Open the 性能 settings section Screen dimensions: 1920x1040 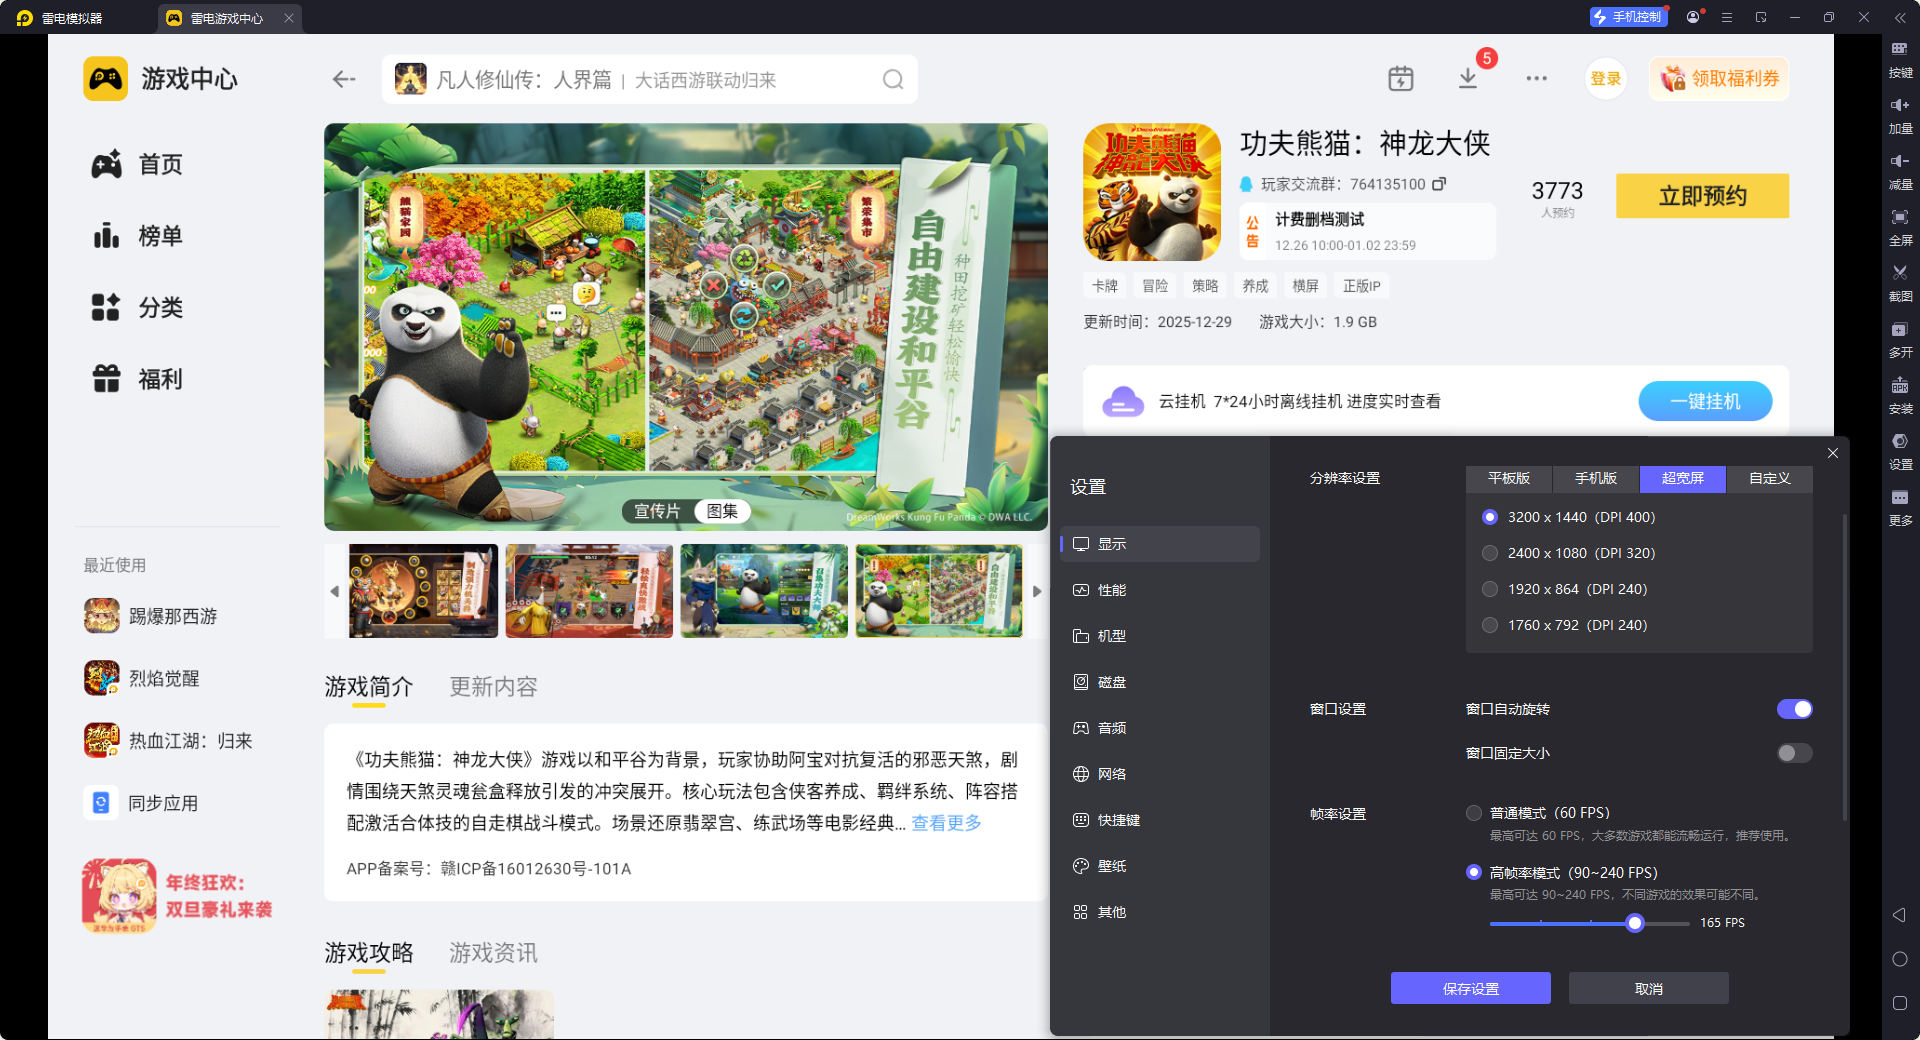click(x=1111, y=590)
